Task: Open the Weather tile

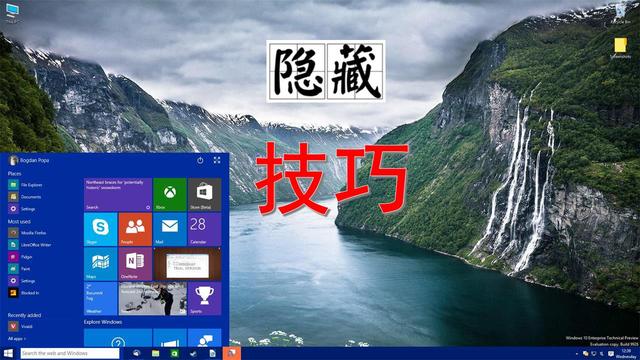Action: coord(100,298)
